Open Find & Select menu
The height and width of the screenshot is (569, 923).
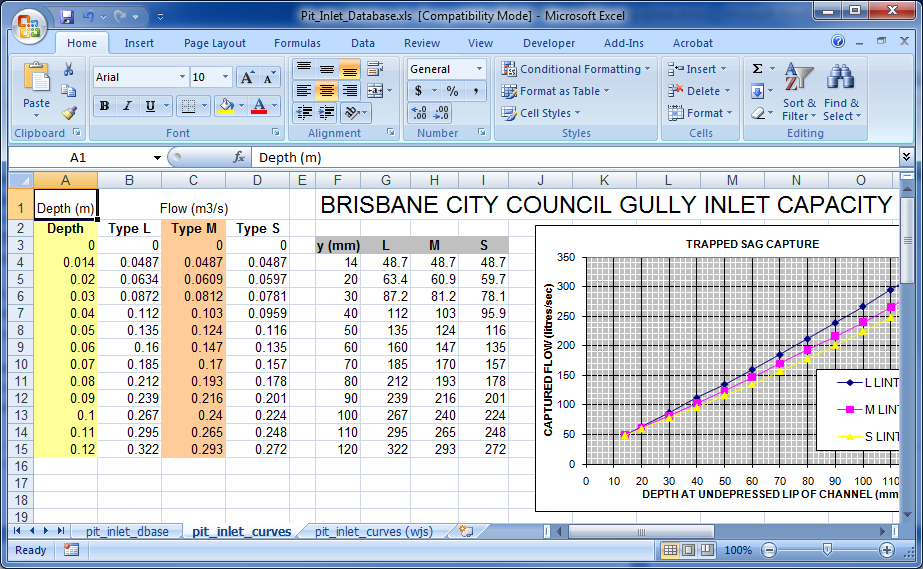(842, 91)
